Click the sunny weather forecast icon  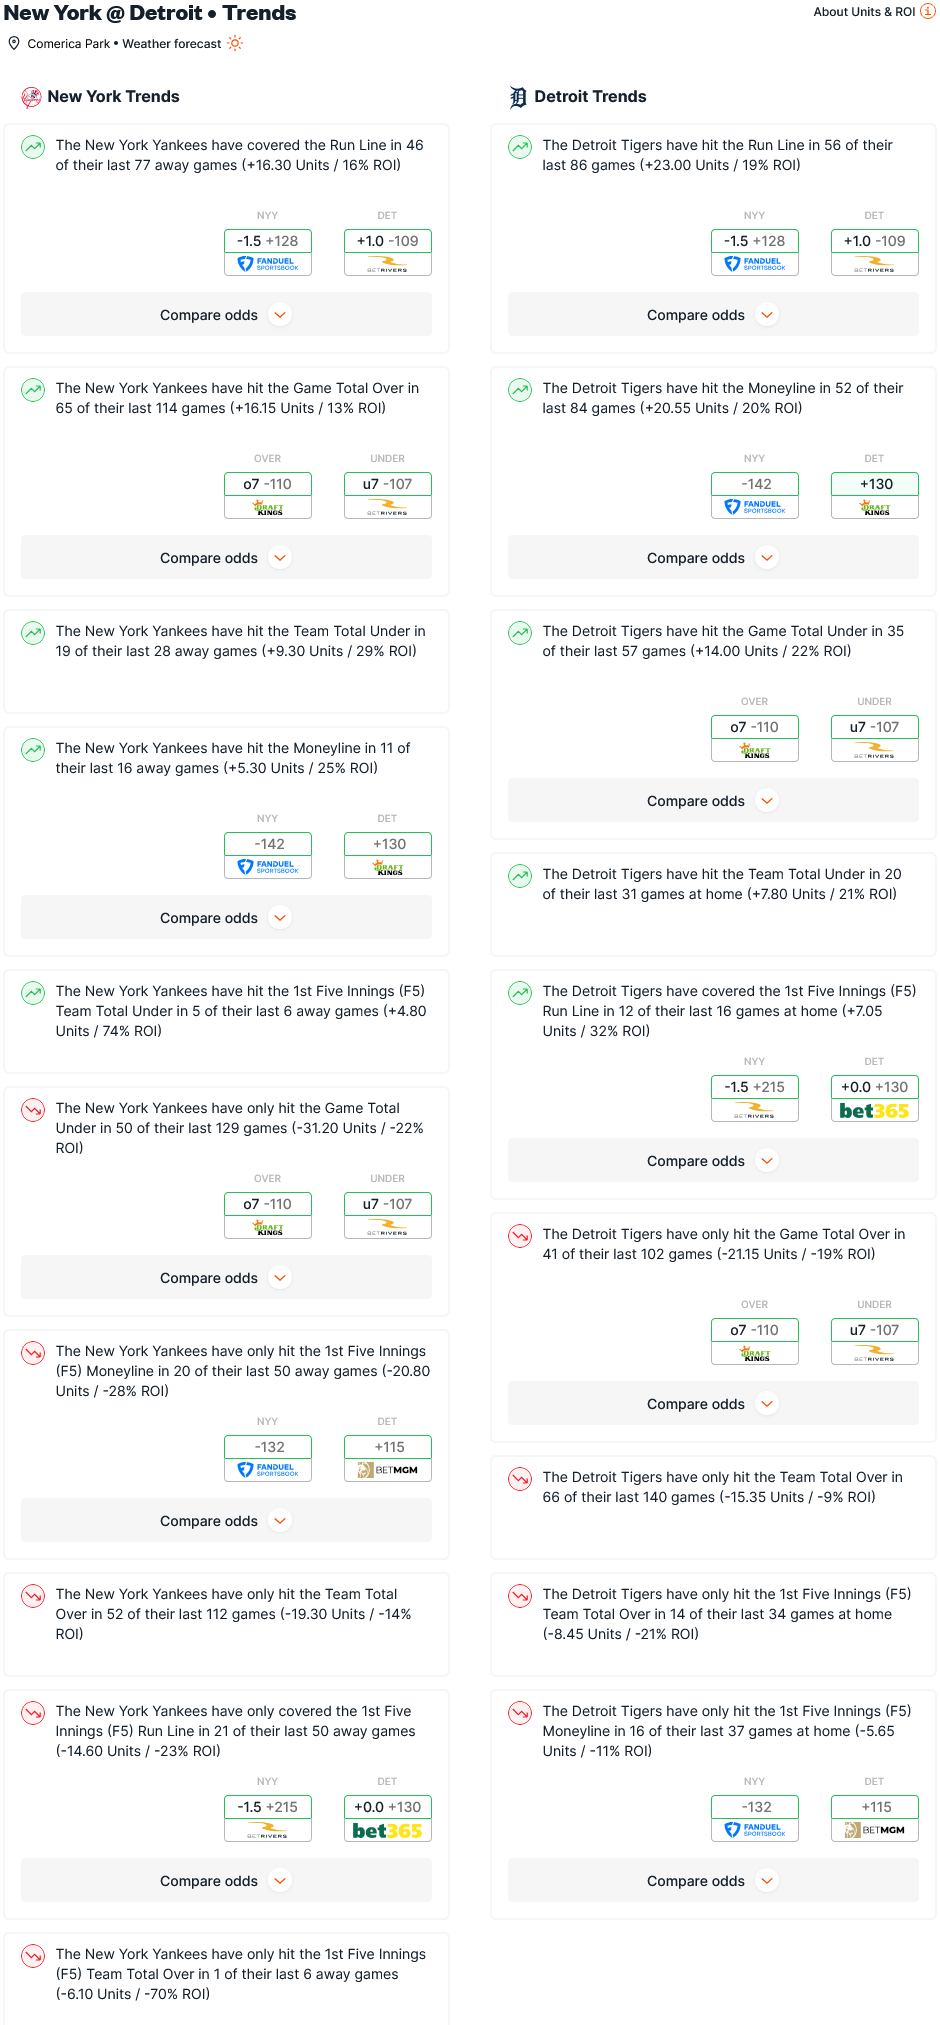[x=235, y=43]
